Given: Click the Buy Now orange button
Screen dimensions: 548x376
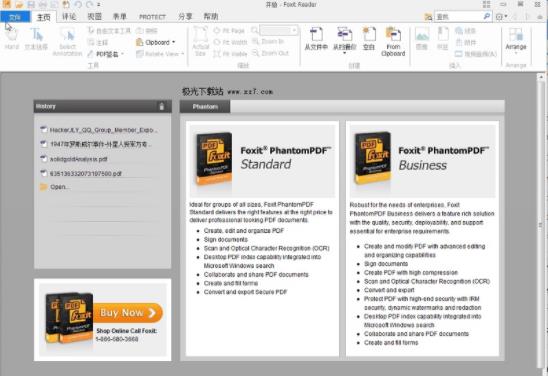Looking at the screenshot, I should point(128,312).
